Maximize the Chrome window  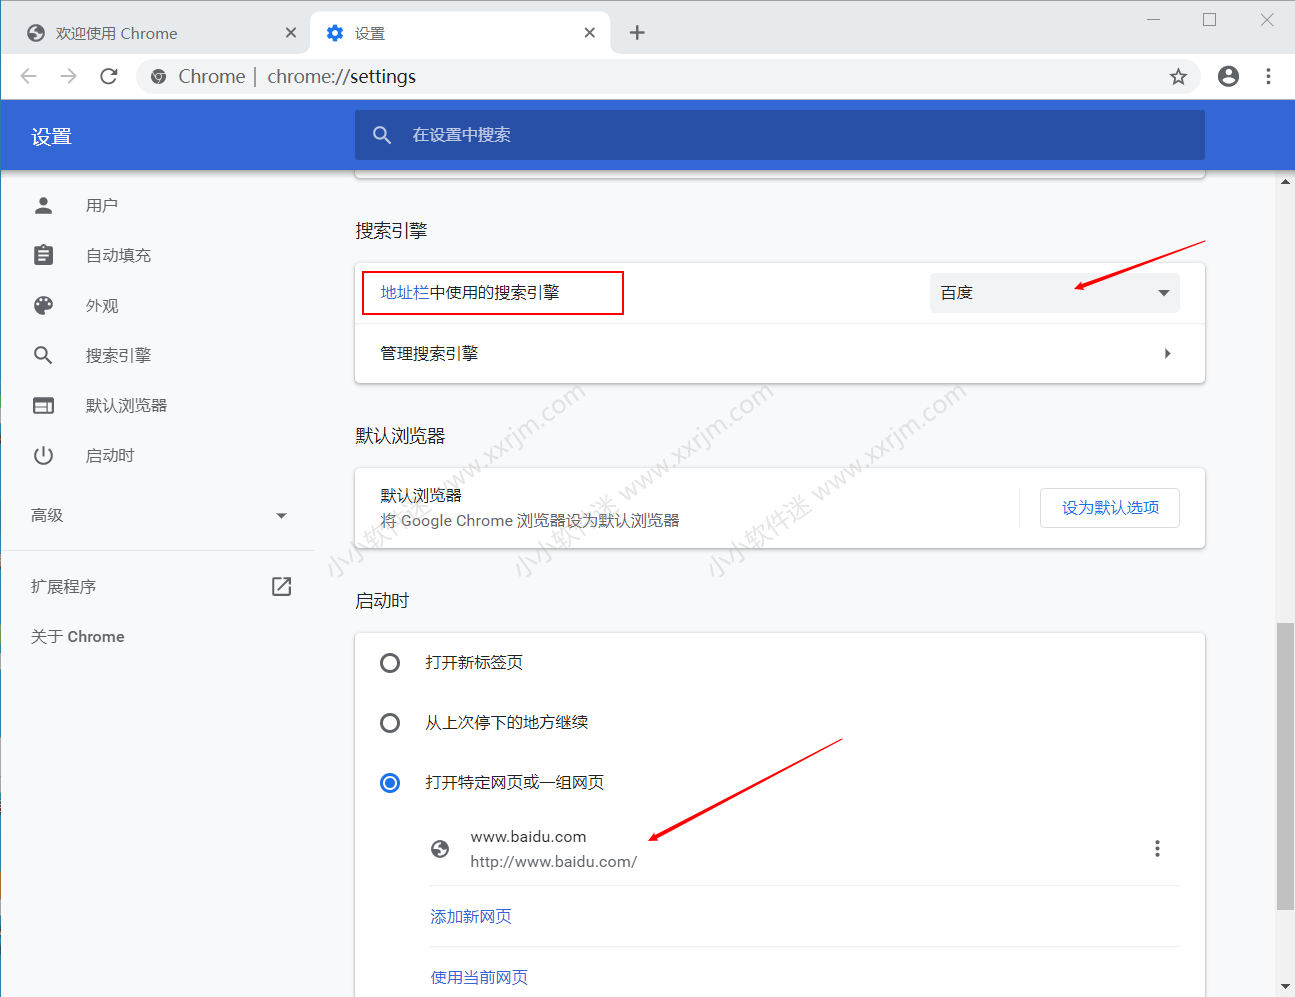(x=1209, y=19)
